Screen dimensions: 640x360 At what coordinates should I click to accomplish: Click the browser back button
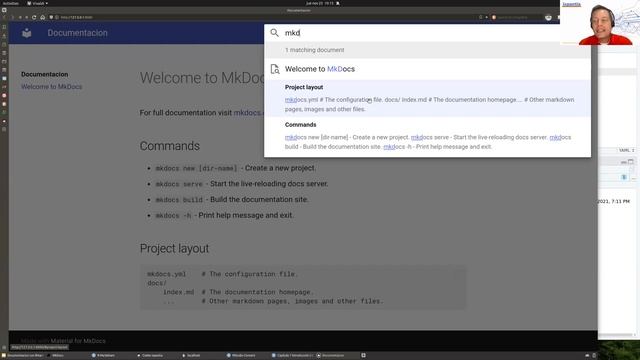4,18
